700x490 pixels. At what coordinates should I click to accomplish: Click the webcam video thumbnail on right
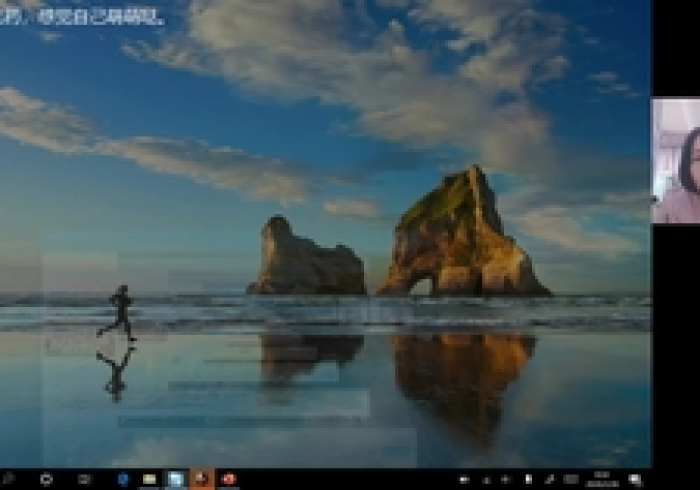pyautogui.click(x=676, y=160)
